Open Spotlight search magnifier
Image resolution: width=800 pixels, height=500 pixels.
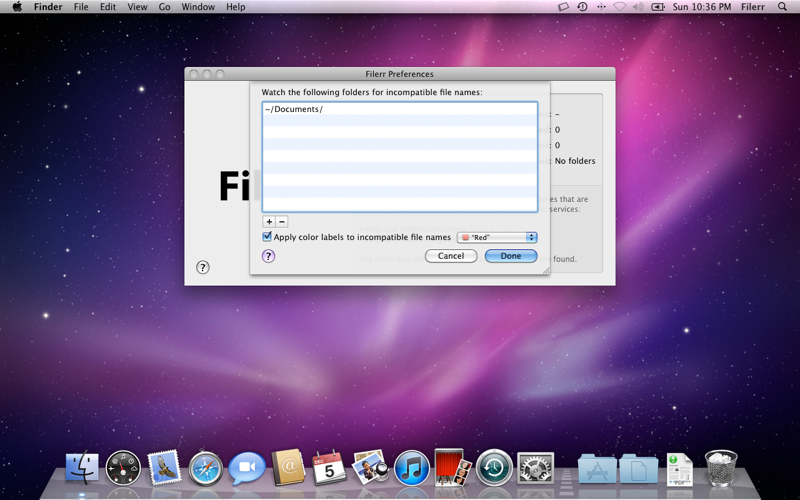pos(782,7)
